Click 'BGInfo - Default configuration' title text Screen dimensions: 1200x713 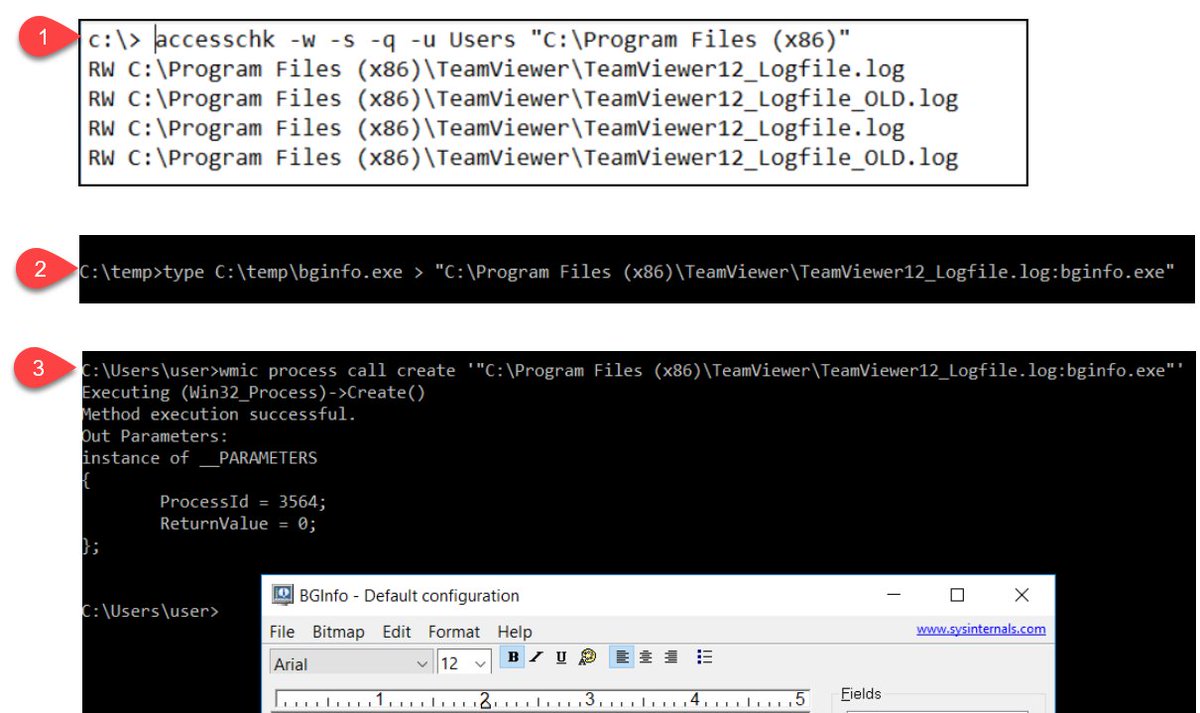click(x=409, y=595)
